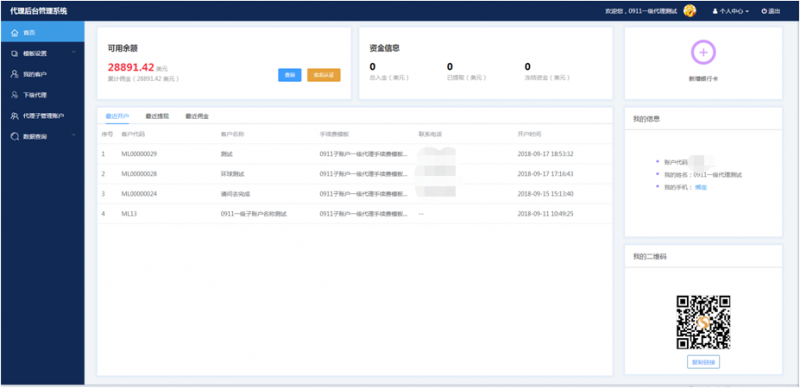Screen dimensions: 800x388
Task: Click the welcome text 0911一级代理测试 in header
Action: point(653,11)
